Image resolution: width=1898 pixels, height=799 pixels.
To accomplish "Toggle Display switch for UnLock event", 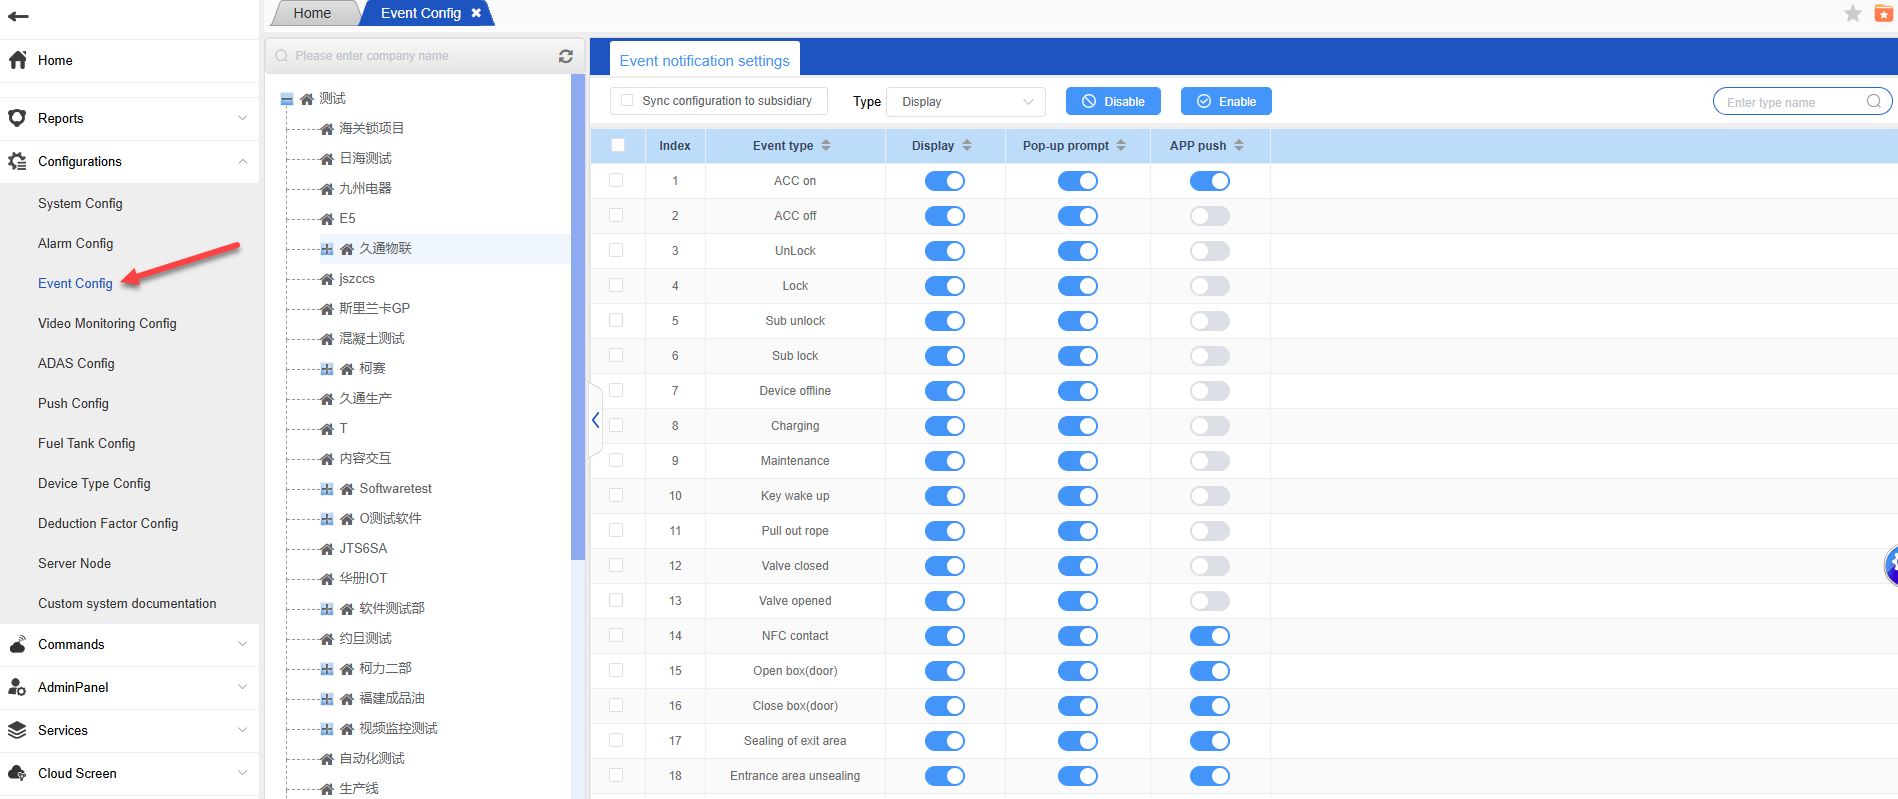I will pyautogui.click(x=944, y=251).
